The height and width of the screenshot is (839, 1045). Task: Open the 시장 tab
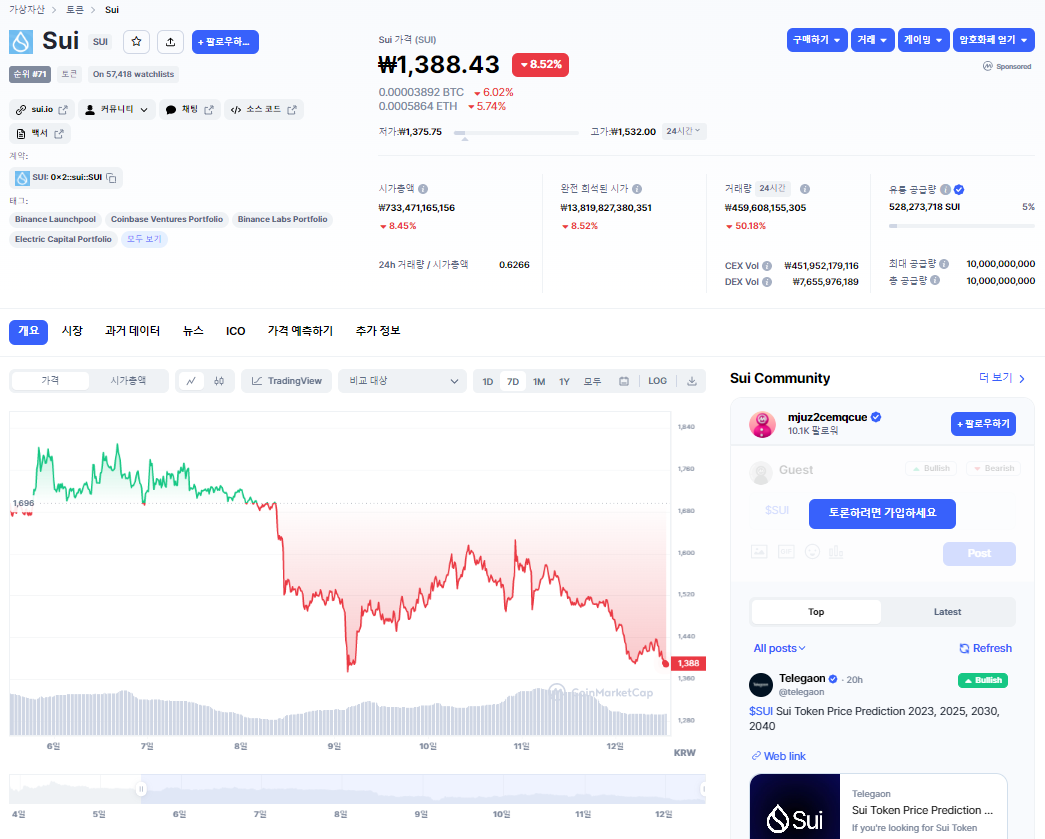click(x=72, y=331)
